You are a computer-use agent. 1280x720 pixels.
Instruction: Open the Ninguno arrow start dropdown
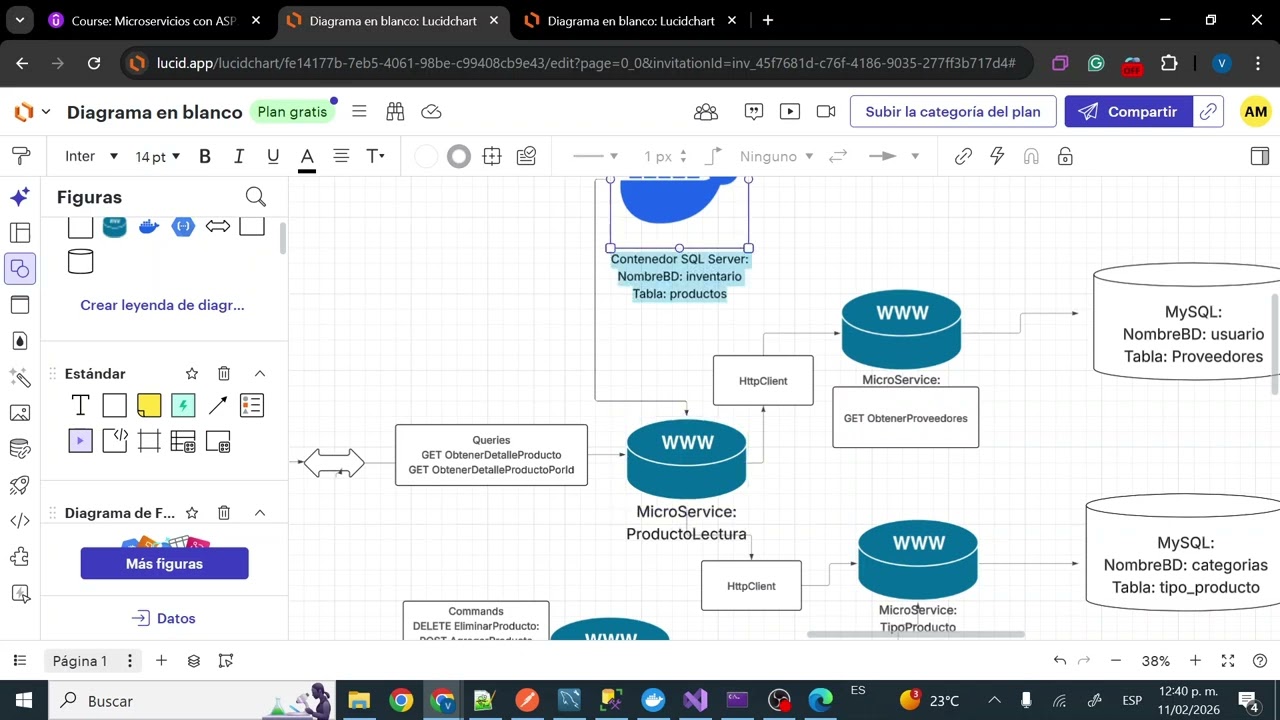pyautogui.click(x=777, y=156)
